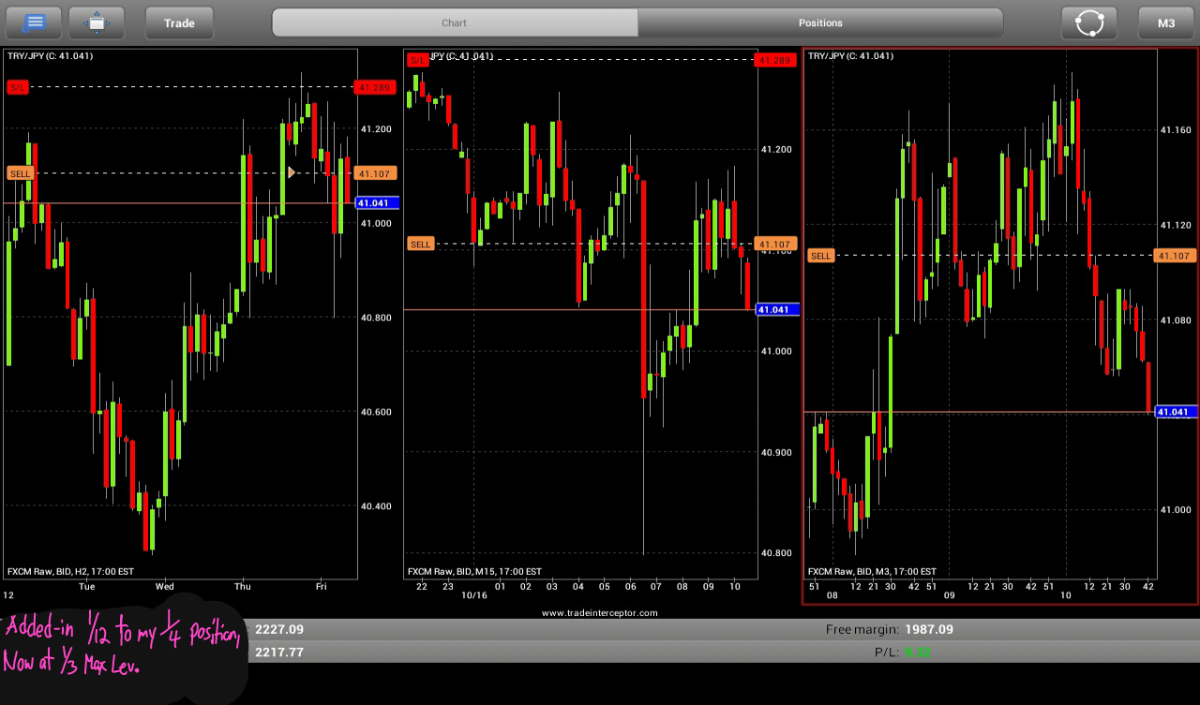This screenshot has width=1200, height=705.
Task: Click 'FXCM Raw, BID, M15, 17:00 EST' footer
Action: point(474,572)
